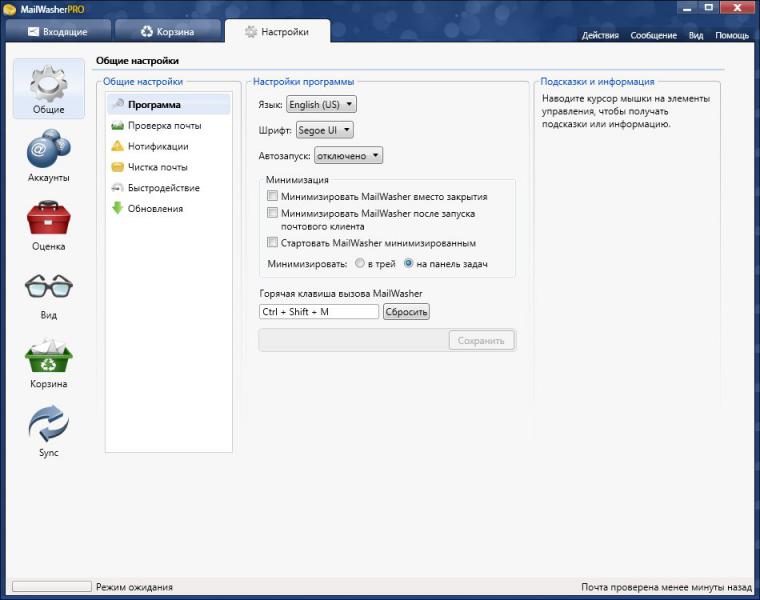Open the Шрифт Segoe UI dropdown
The height and width of the screenshot is (600, 760).
pyautogui.click(x=325, y=130)
